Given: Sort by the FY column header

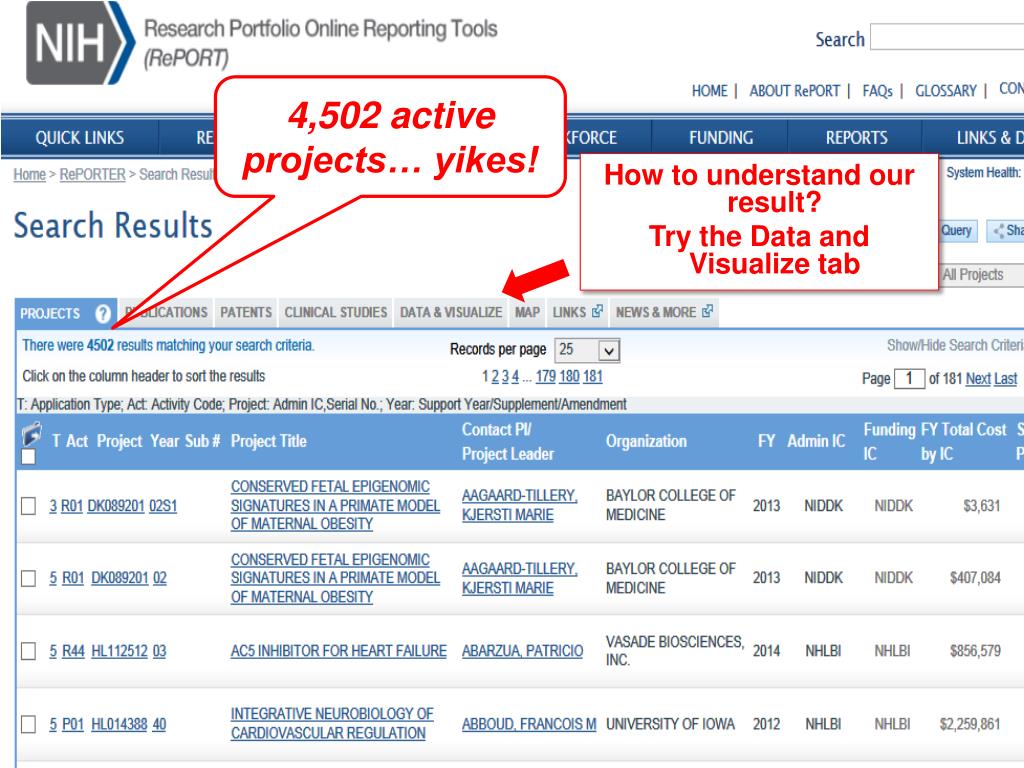Looking at the screenshot, I should pyautogui.click(x=766, y=441).
